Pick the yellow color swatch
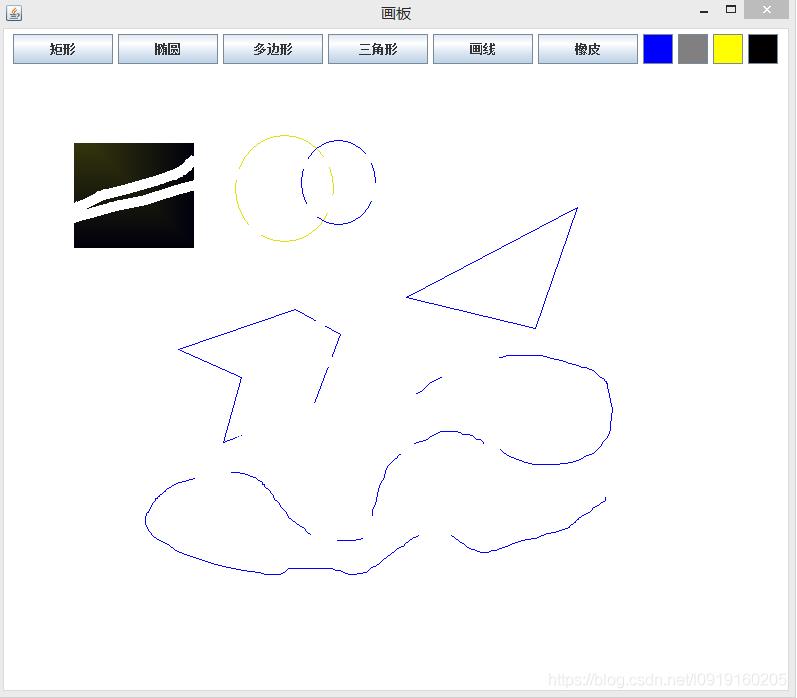Viewport: 797px width, 698px height. click(x=728, y=49)
